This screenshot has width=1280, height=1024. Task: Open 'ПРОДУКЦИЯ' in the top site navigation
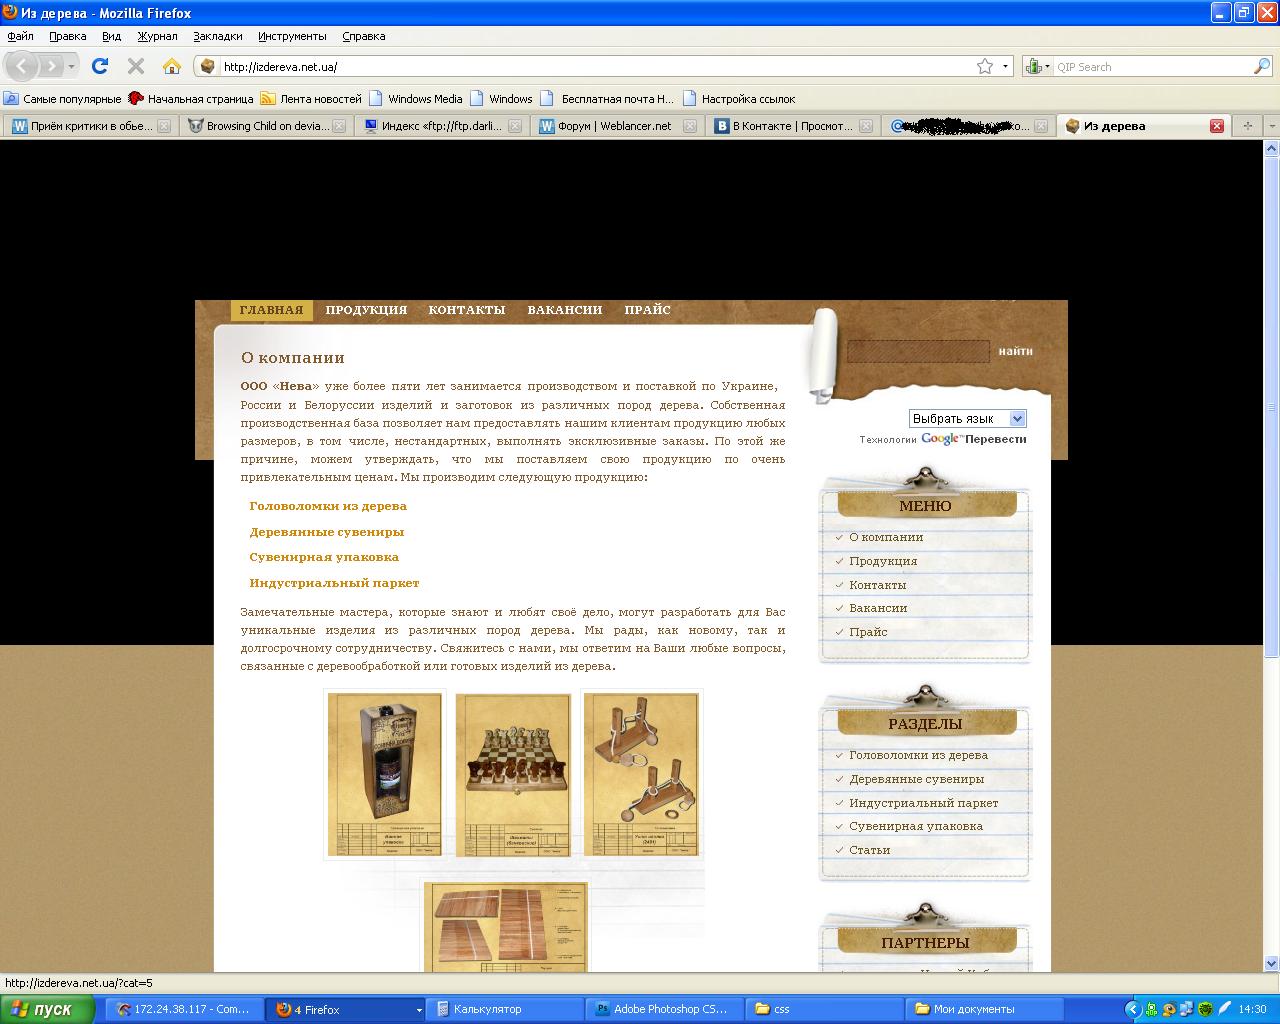[x=366, y=310]
